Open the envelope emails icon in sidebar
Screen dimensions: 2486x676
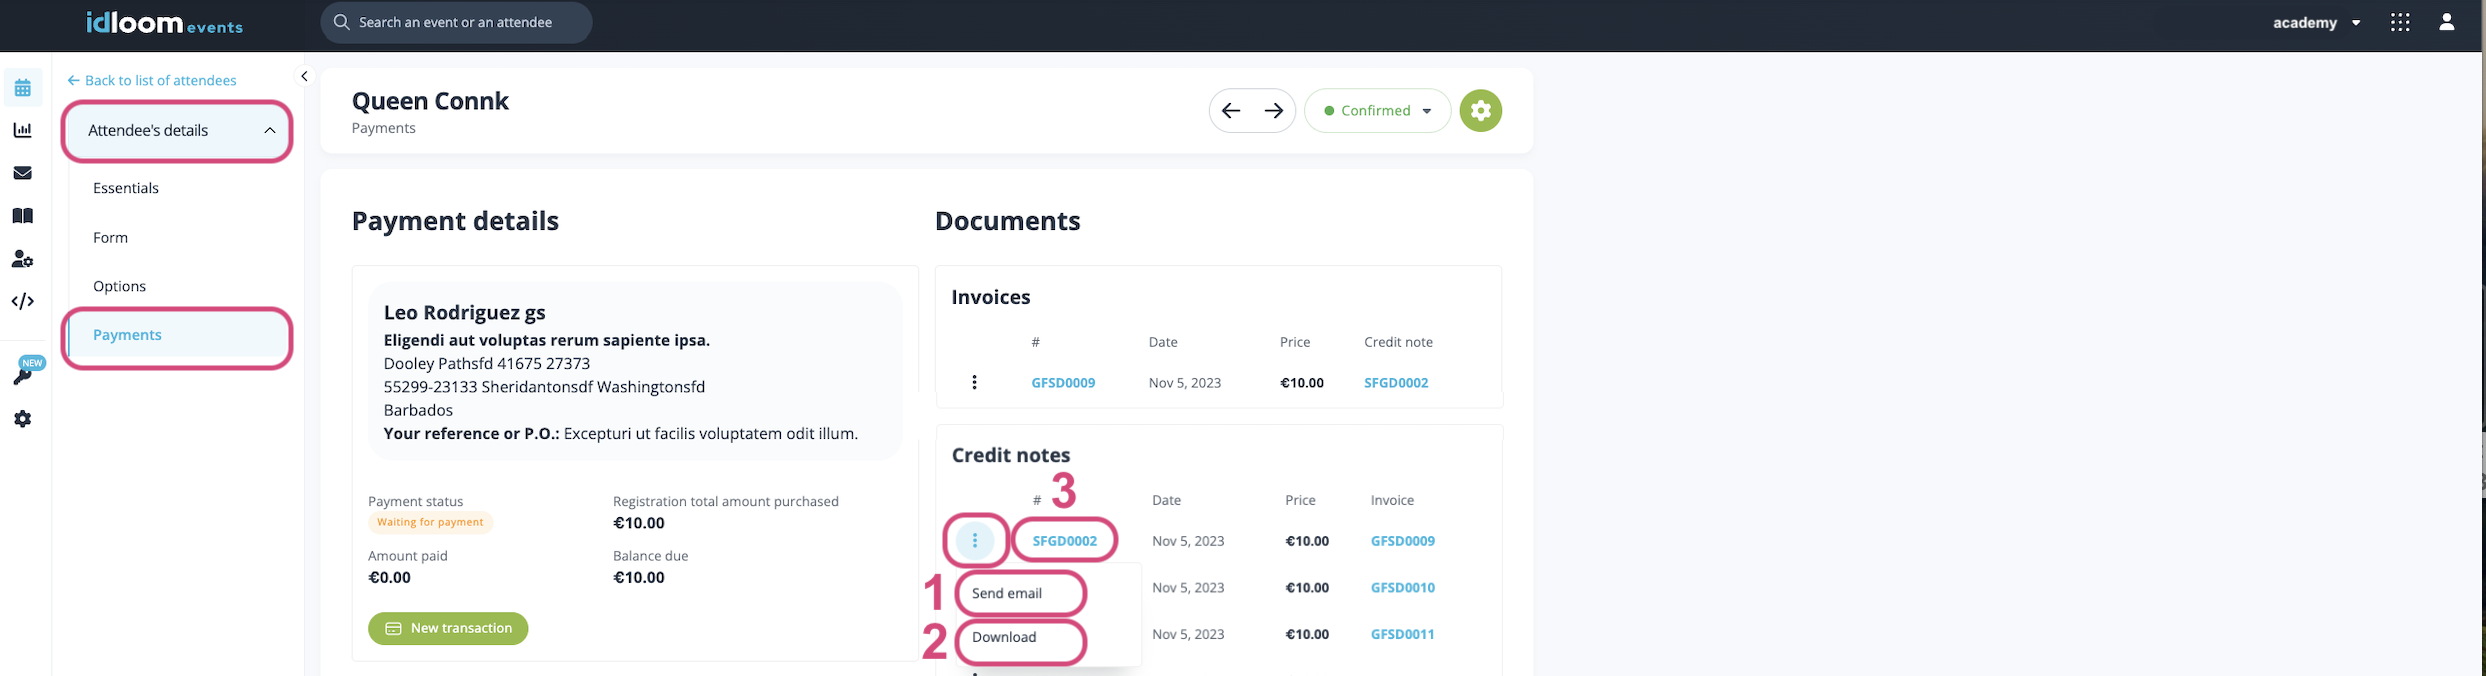(22, 173)
